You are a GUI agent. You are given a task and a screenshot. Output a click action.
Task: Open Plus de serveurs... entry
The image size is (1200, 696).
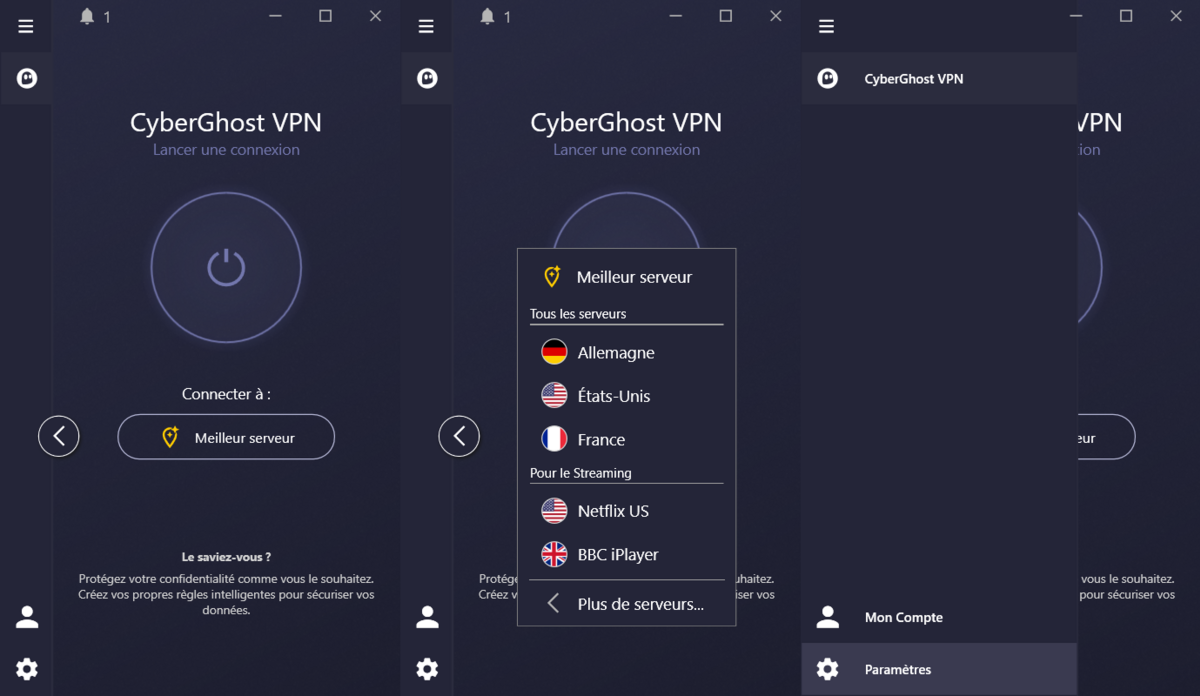[626, 604]
